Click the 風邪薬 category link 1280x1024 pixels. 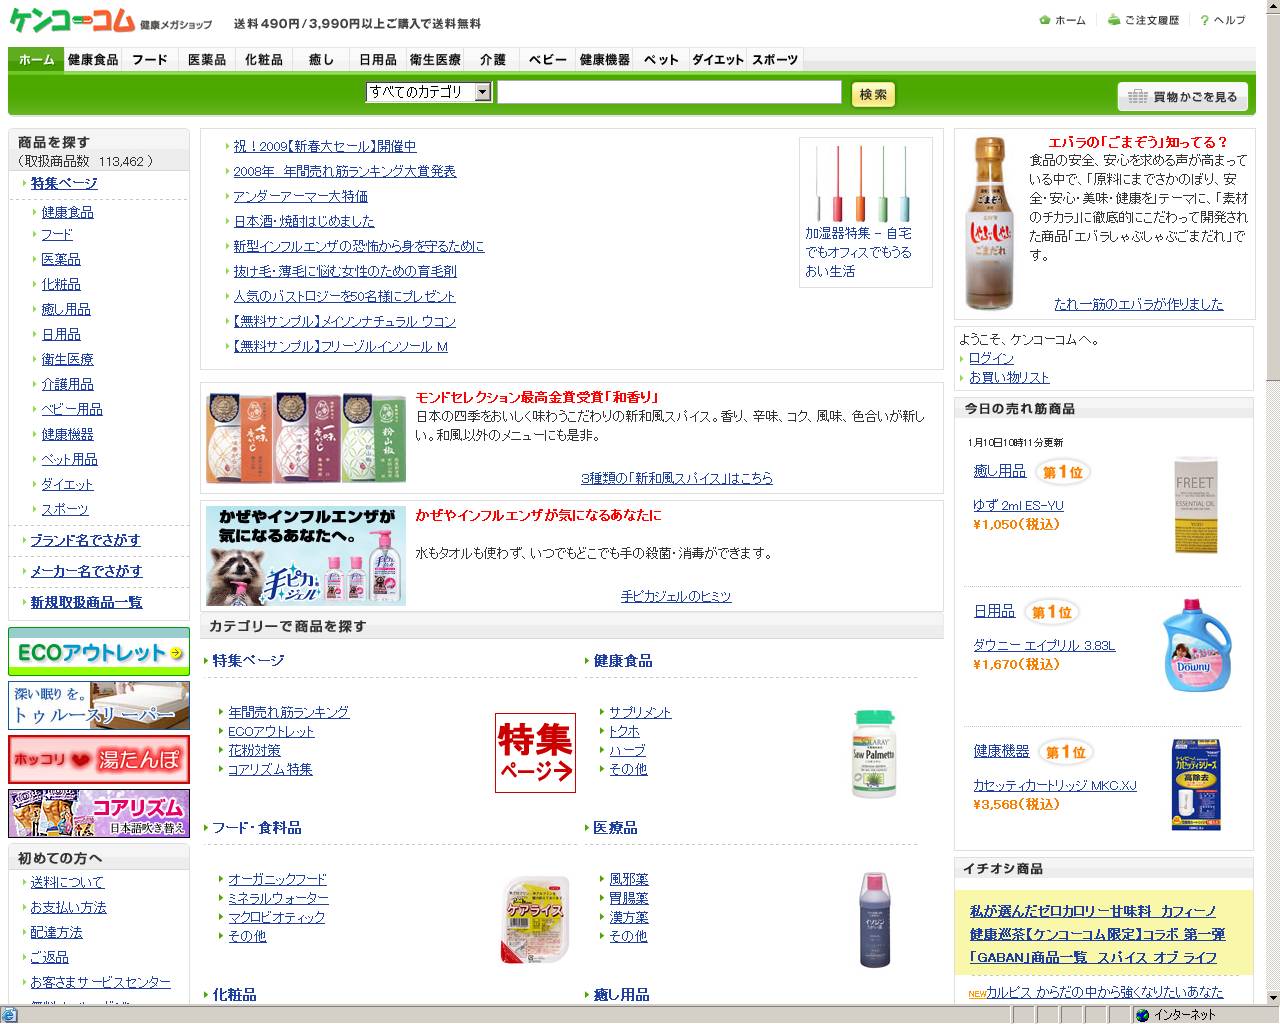click(x=628, y=879)
